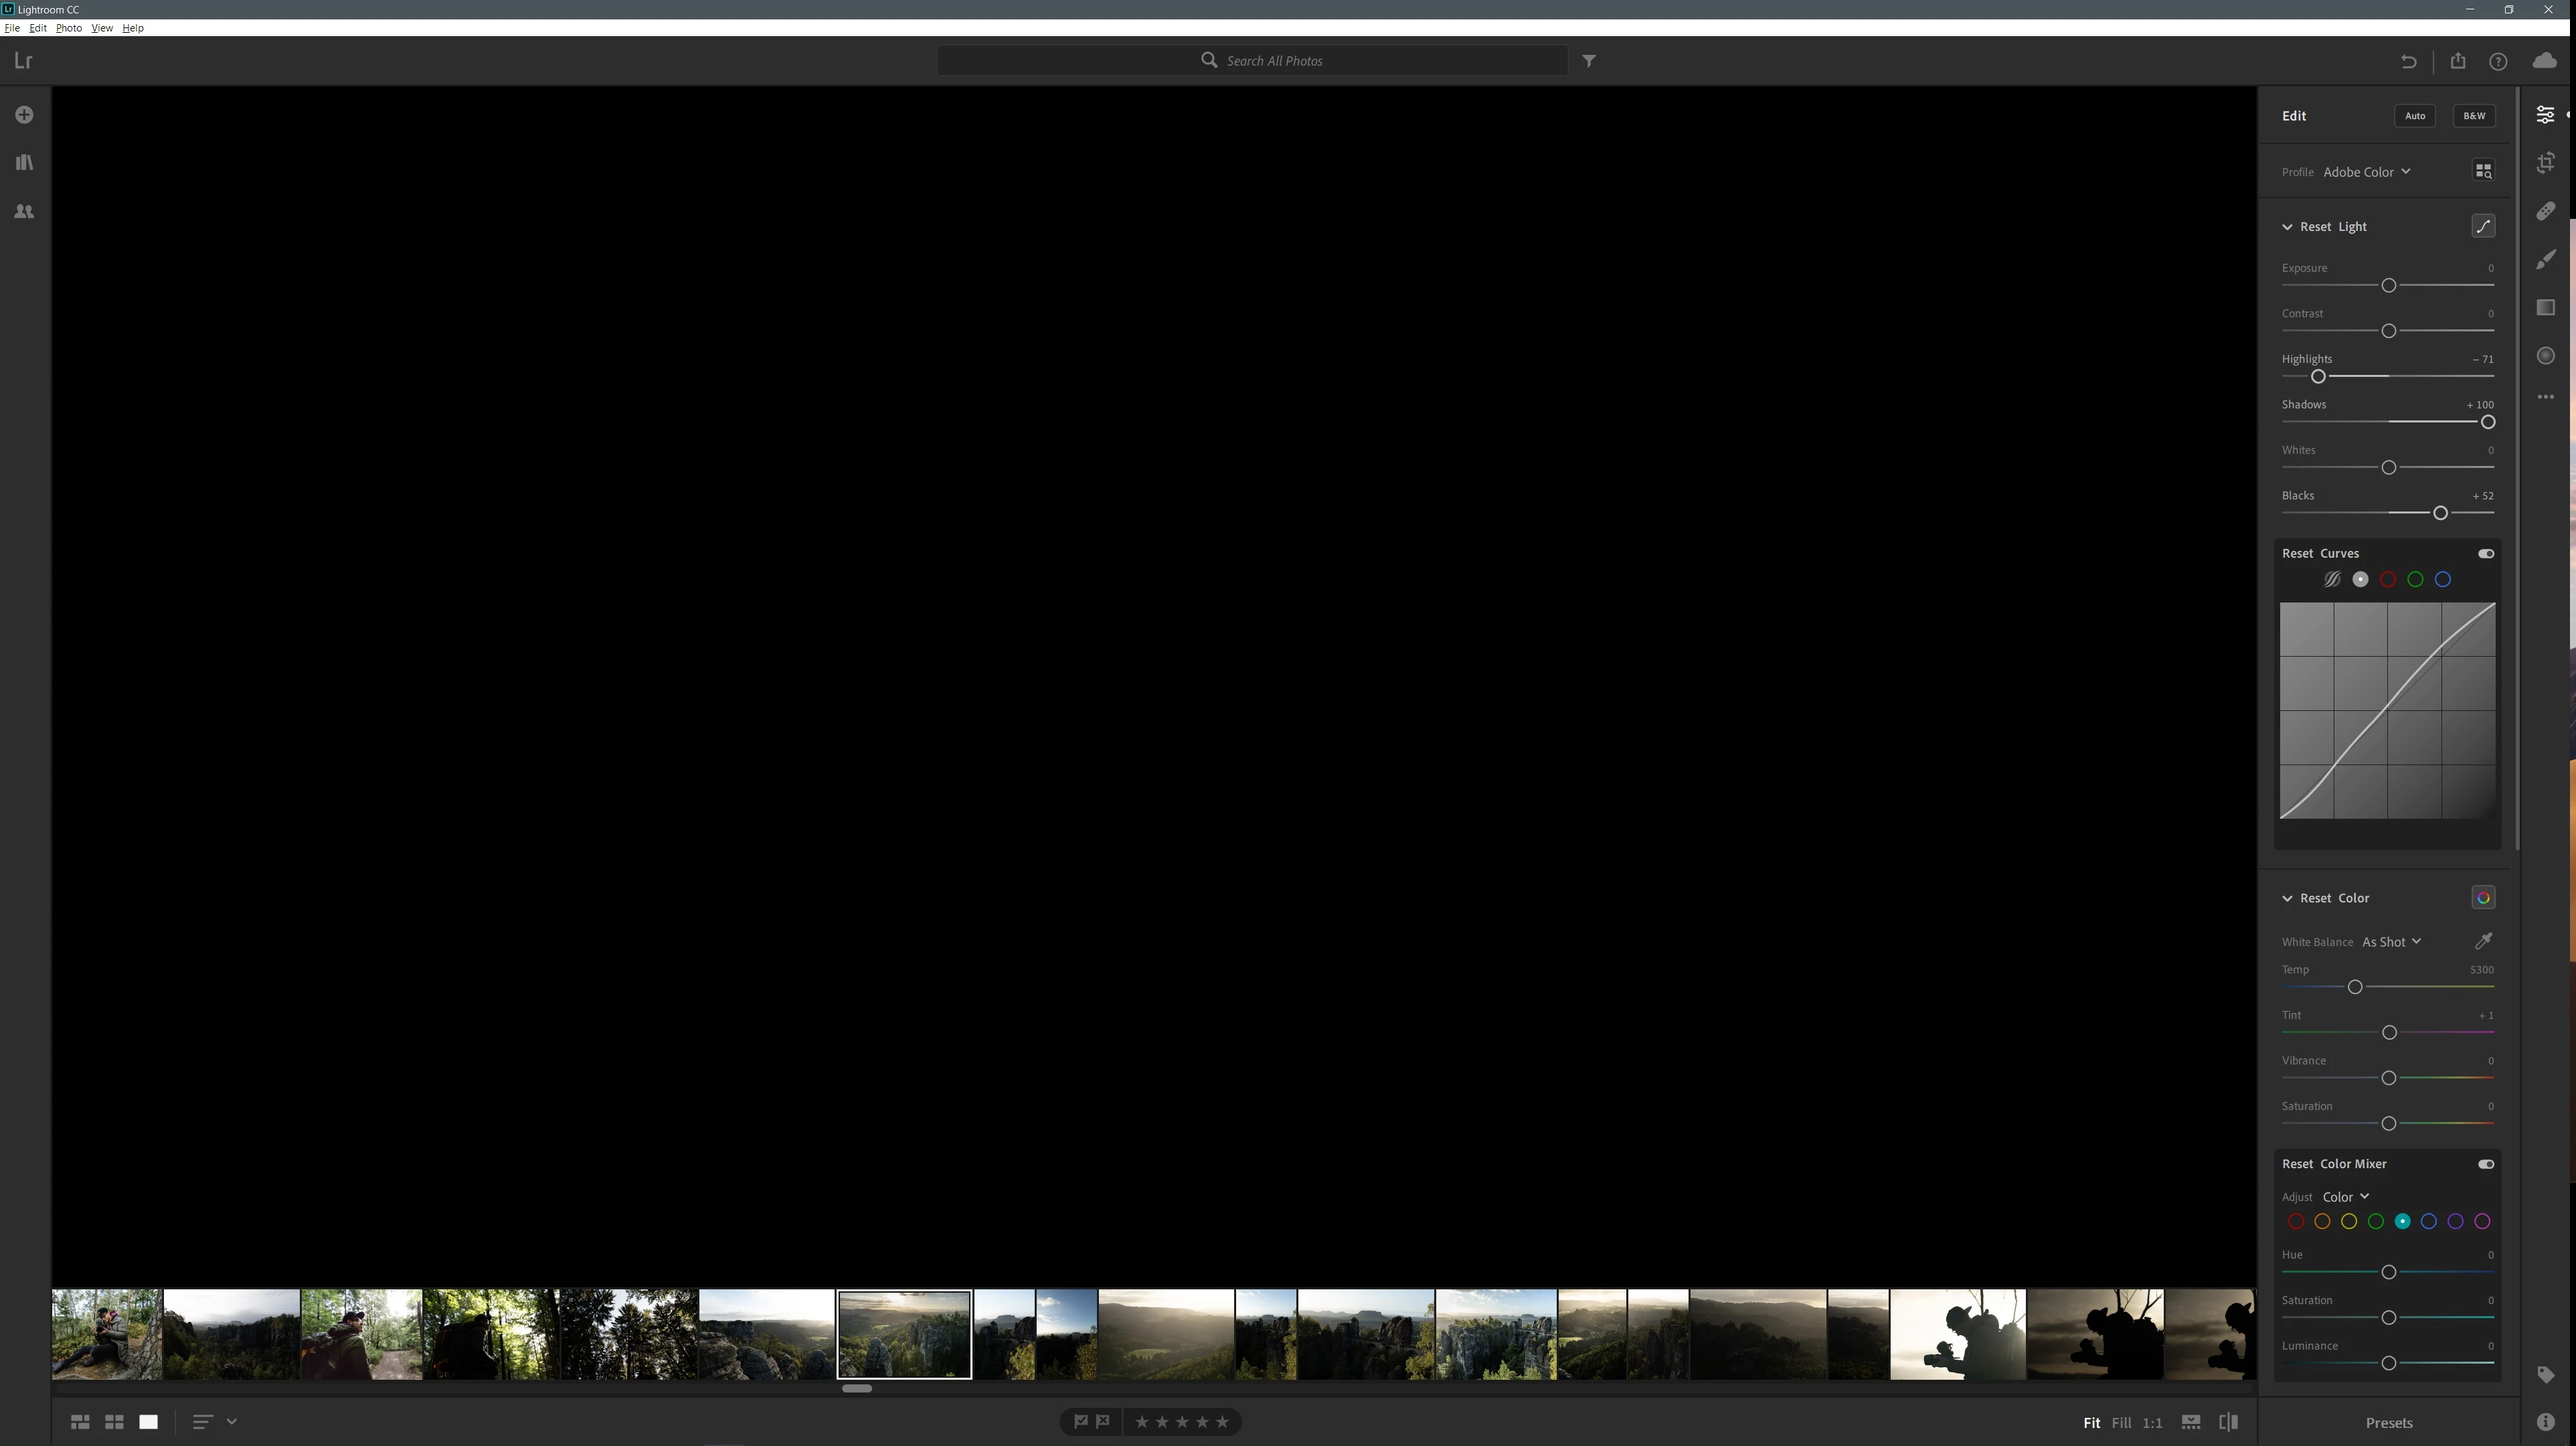This screenshot has width=2576, height=1446.
Task: Open the View menu
Action: [102, 28]
